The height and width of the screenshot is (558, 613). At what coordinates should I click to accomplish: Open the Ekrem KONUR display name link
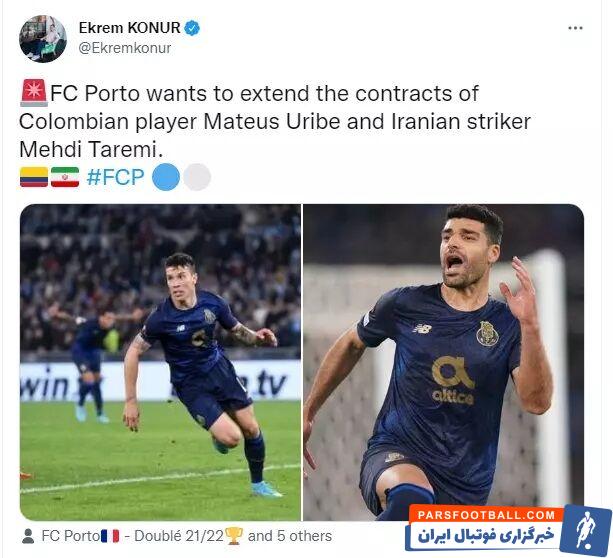coord(129,28)
